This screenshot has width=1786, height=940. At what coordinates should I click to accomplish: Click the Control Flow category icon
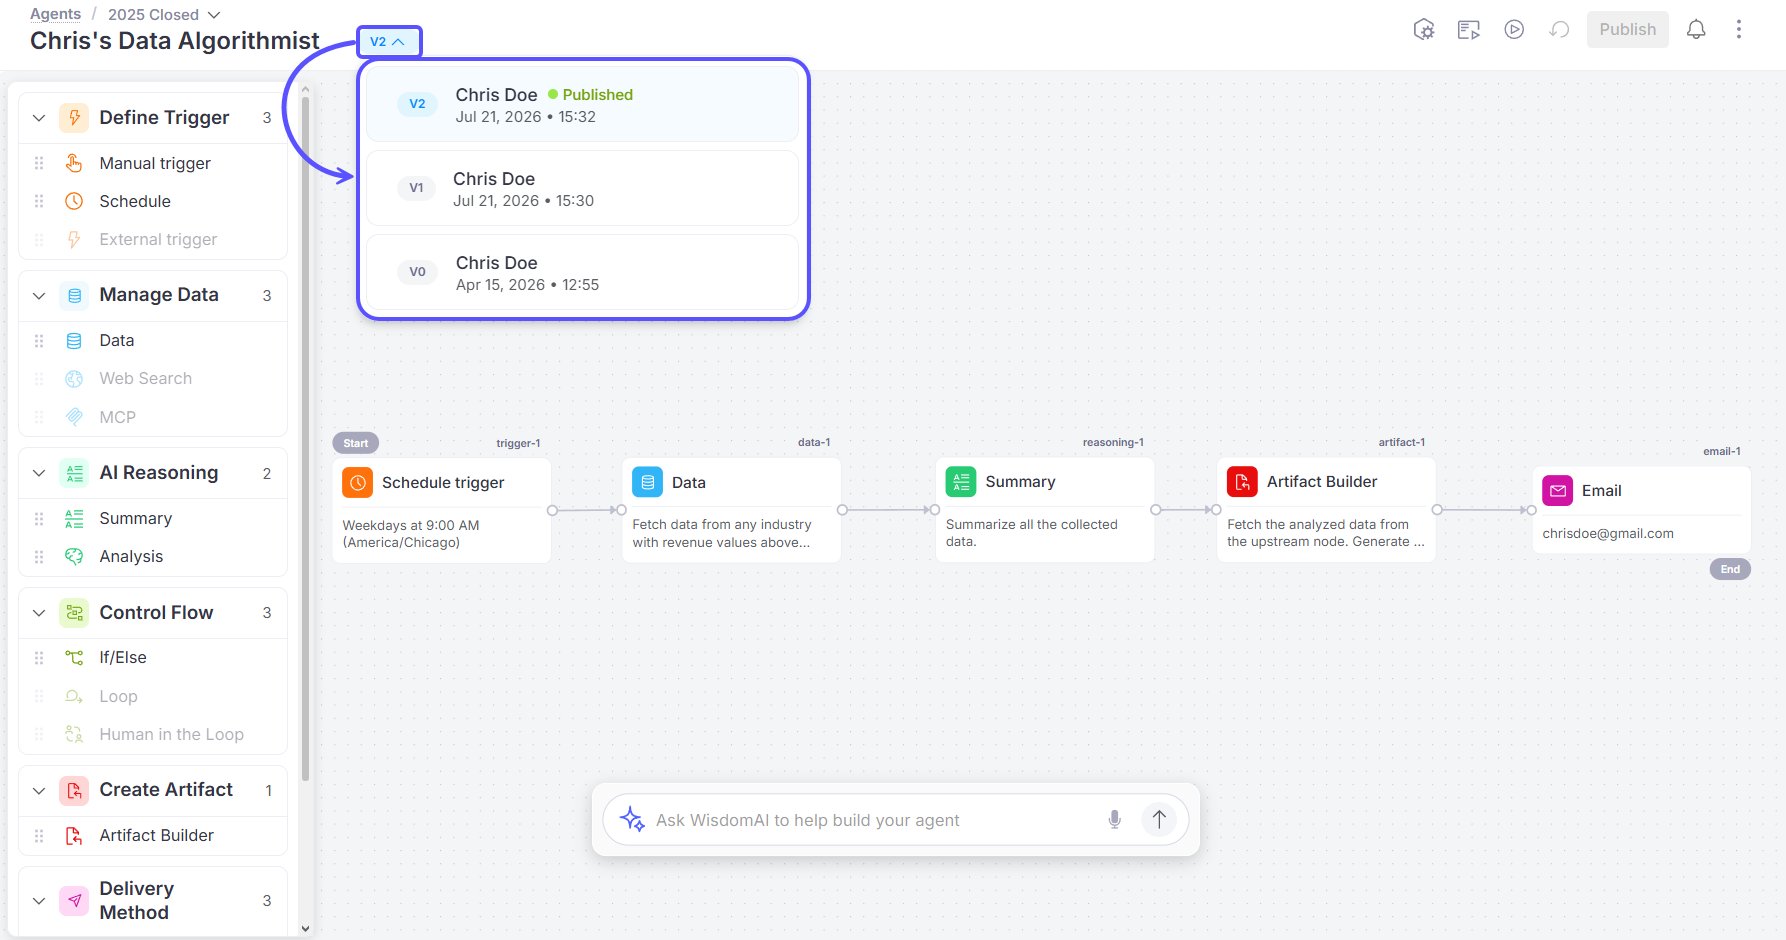[74, 613]
